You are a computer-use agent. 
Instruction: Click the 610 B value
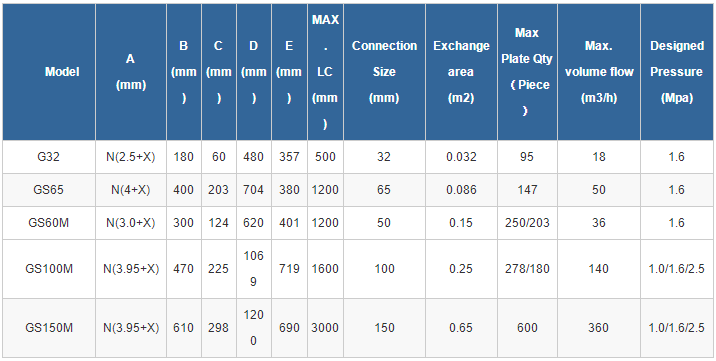coord(184,327)
